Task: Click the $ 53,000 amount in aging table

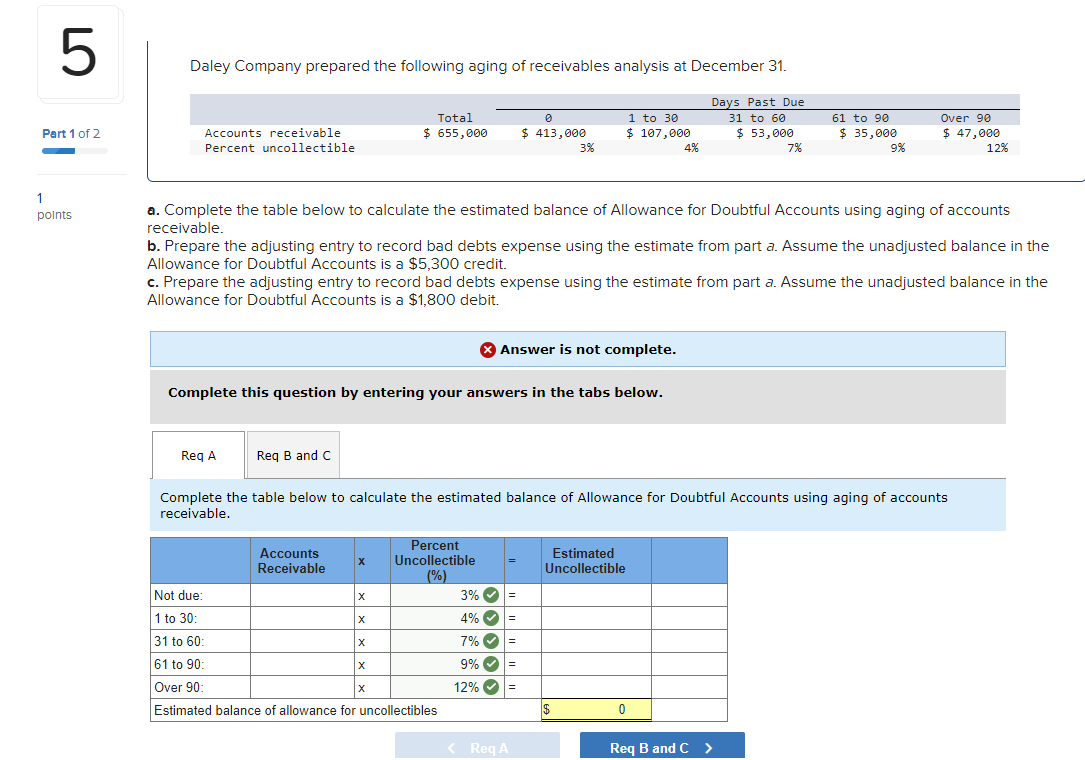Action: (765, 133)
